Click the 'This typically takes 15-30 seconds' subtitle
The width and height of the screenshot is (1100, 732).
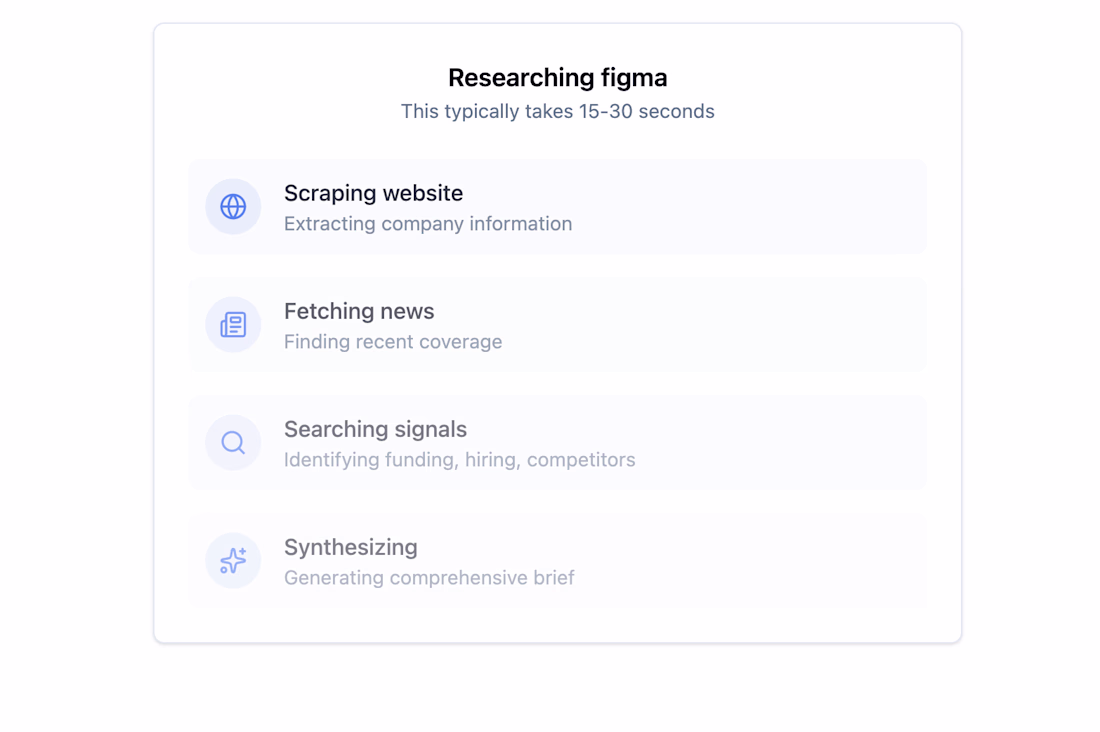tap(557, 111)
